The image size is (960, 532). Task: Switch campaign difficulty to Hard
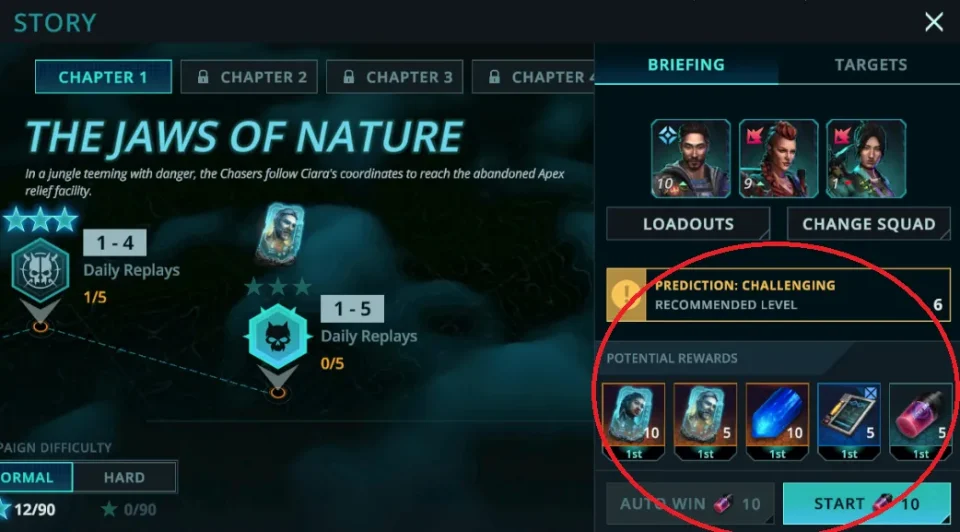(125, 478)
